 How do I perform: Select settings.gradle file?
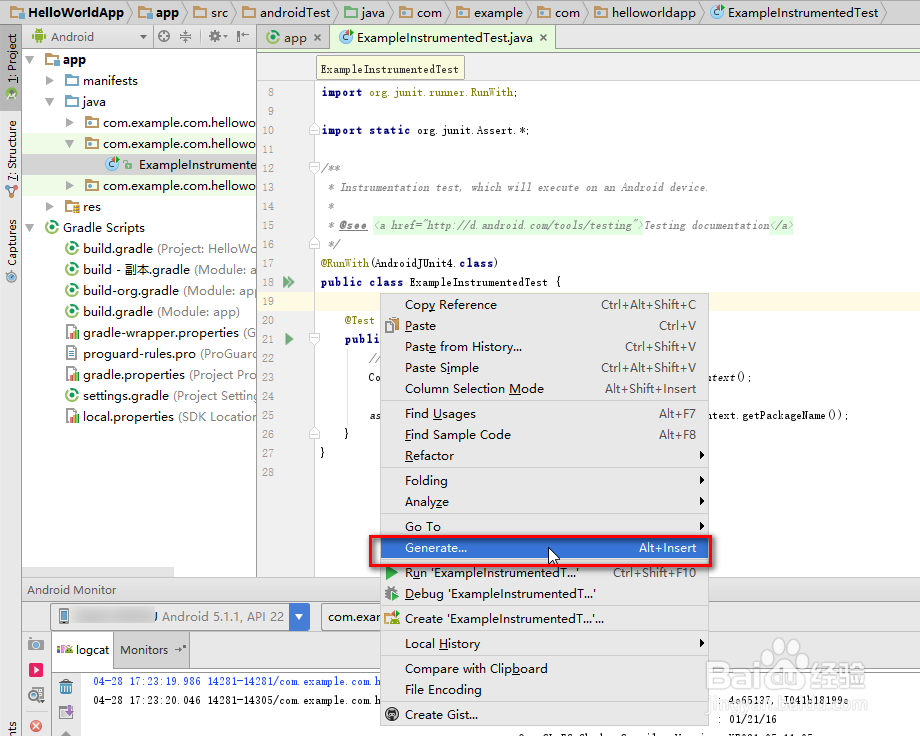pos(160,396)
